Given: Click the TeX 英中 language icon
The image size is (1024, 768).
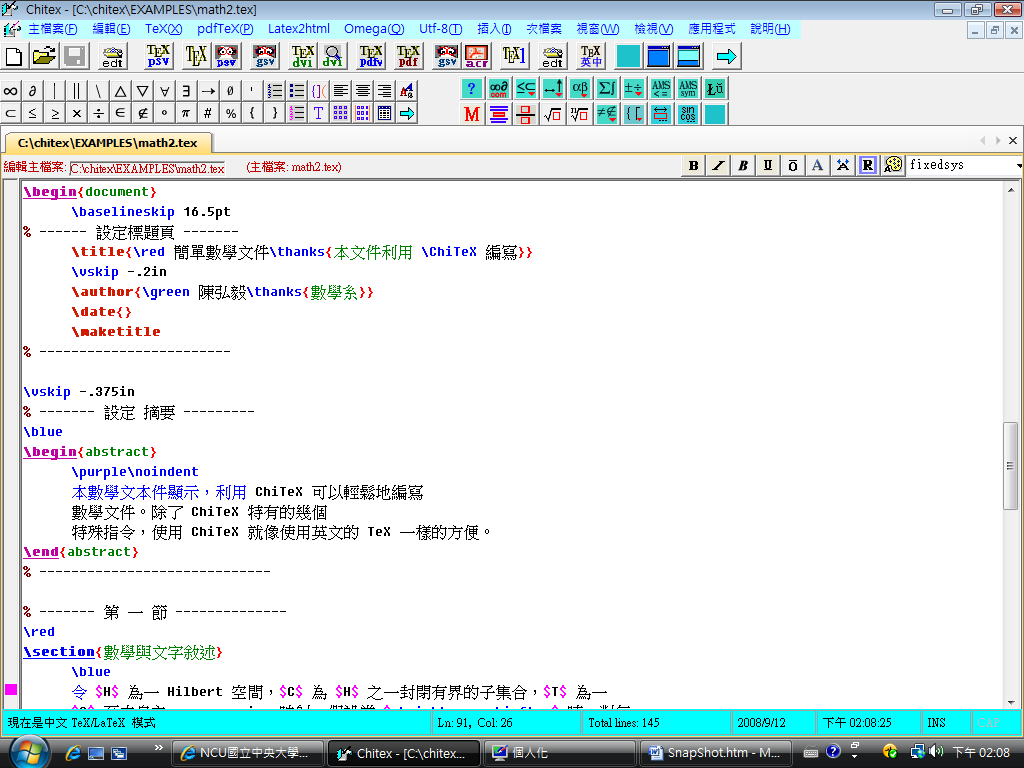Looking at the screenshot, I should 591,56.
